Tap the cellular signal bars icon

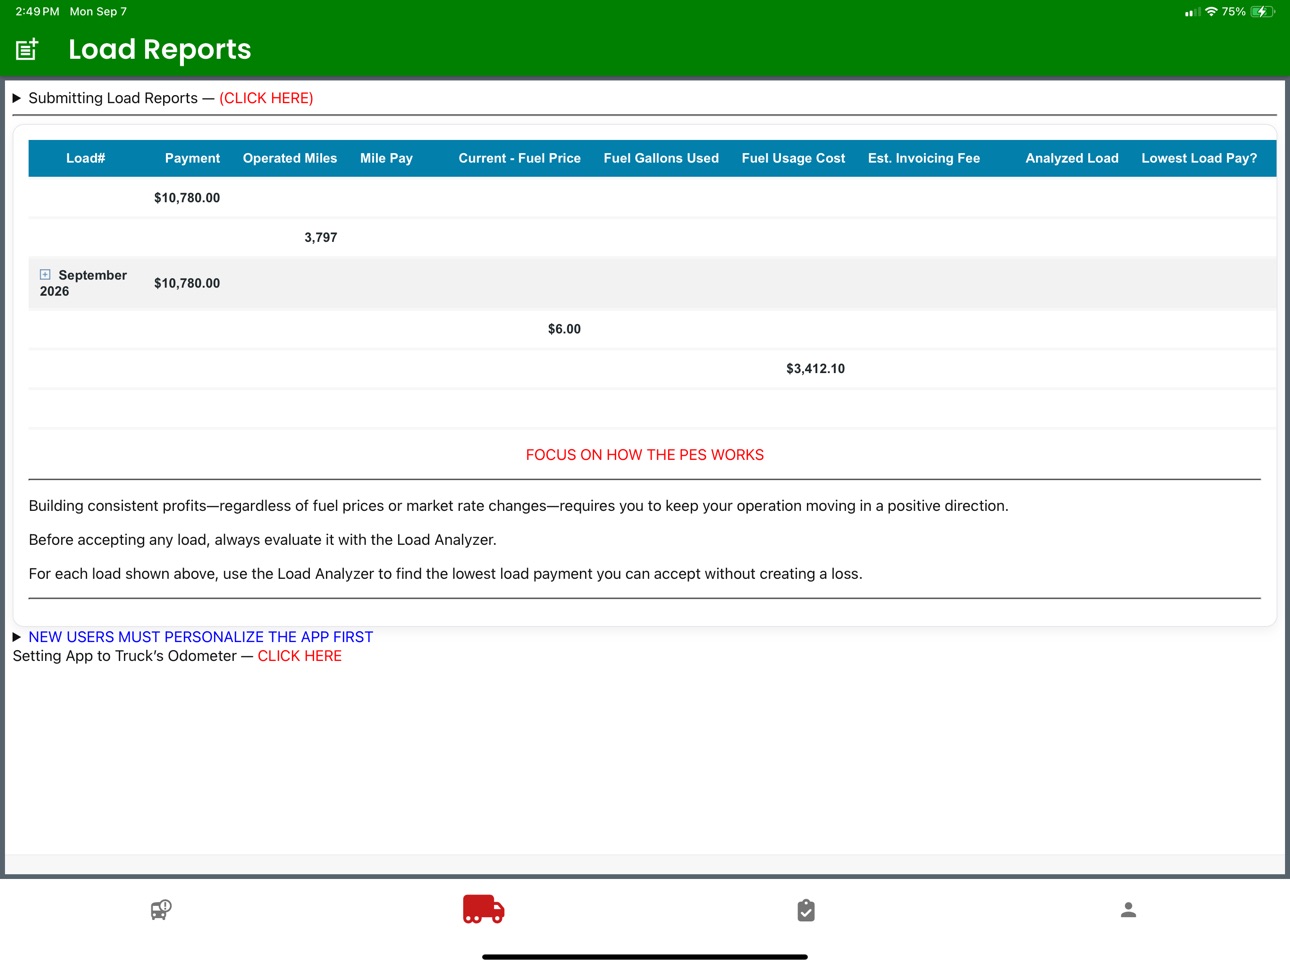coord(1192,13)
